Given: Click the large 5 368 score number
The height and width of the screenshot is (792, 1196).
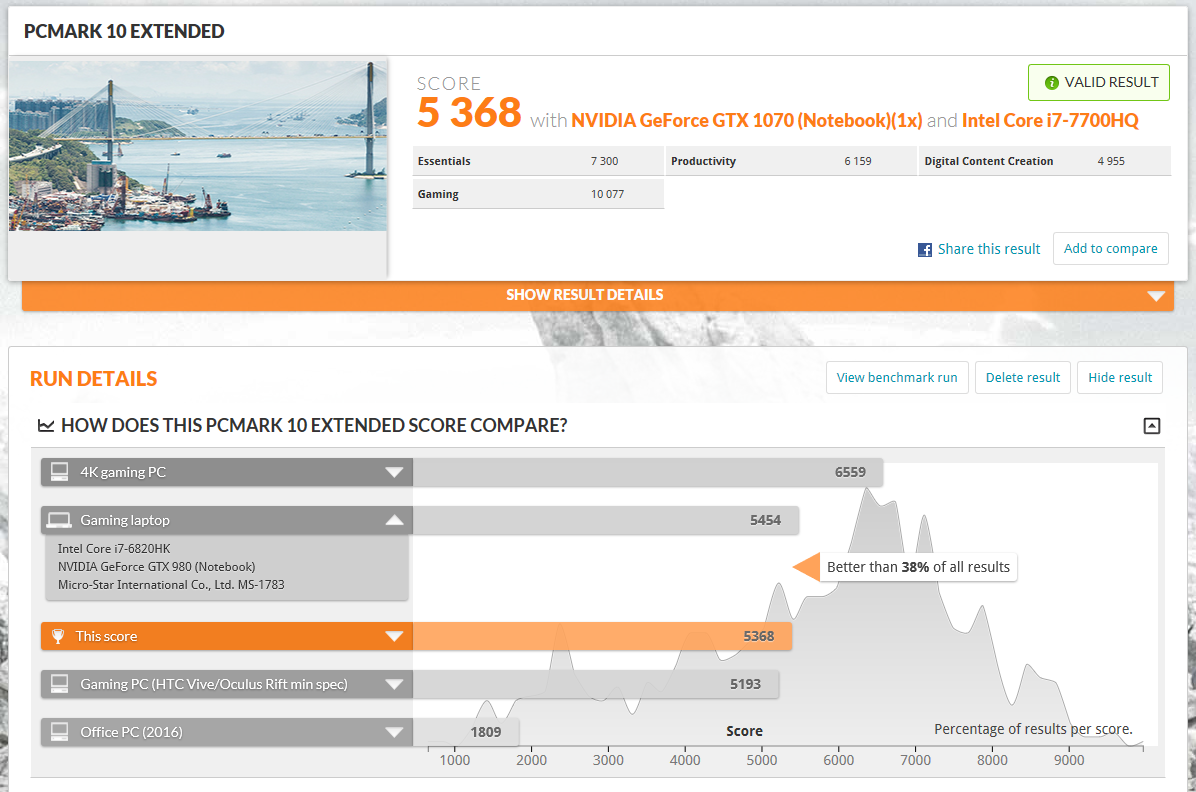Looking at the screenshot, I should click(469, 113).
